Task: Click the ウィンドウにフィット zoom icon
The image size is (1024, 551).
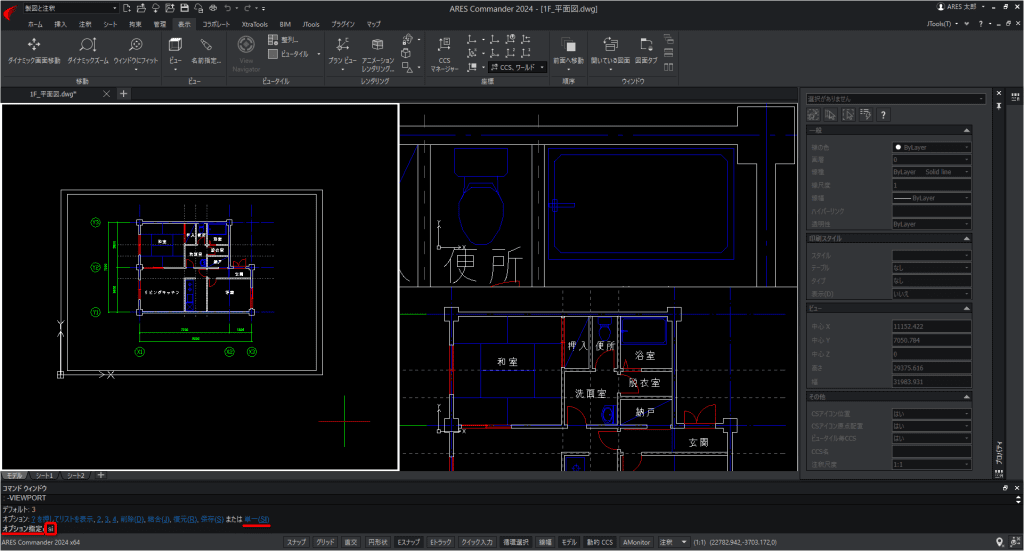Action: (x=136, y=51)
